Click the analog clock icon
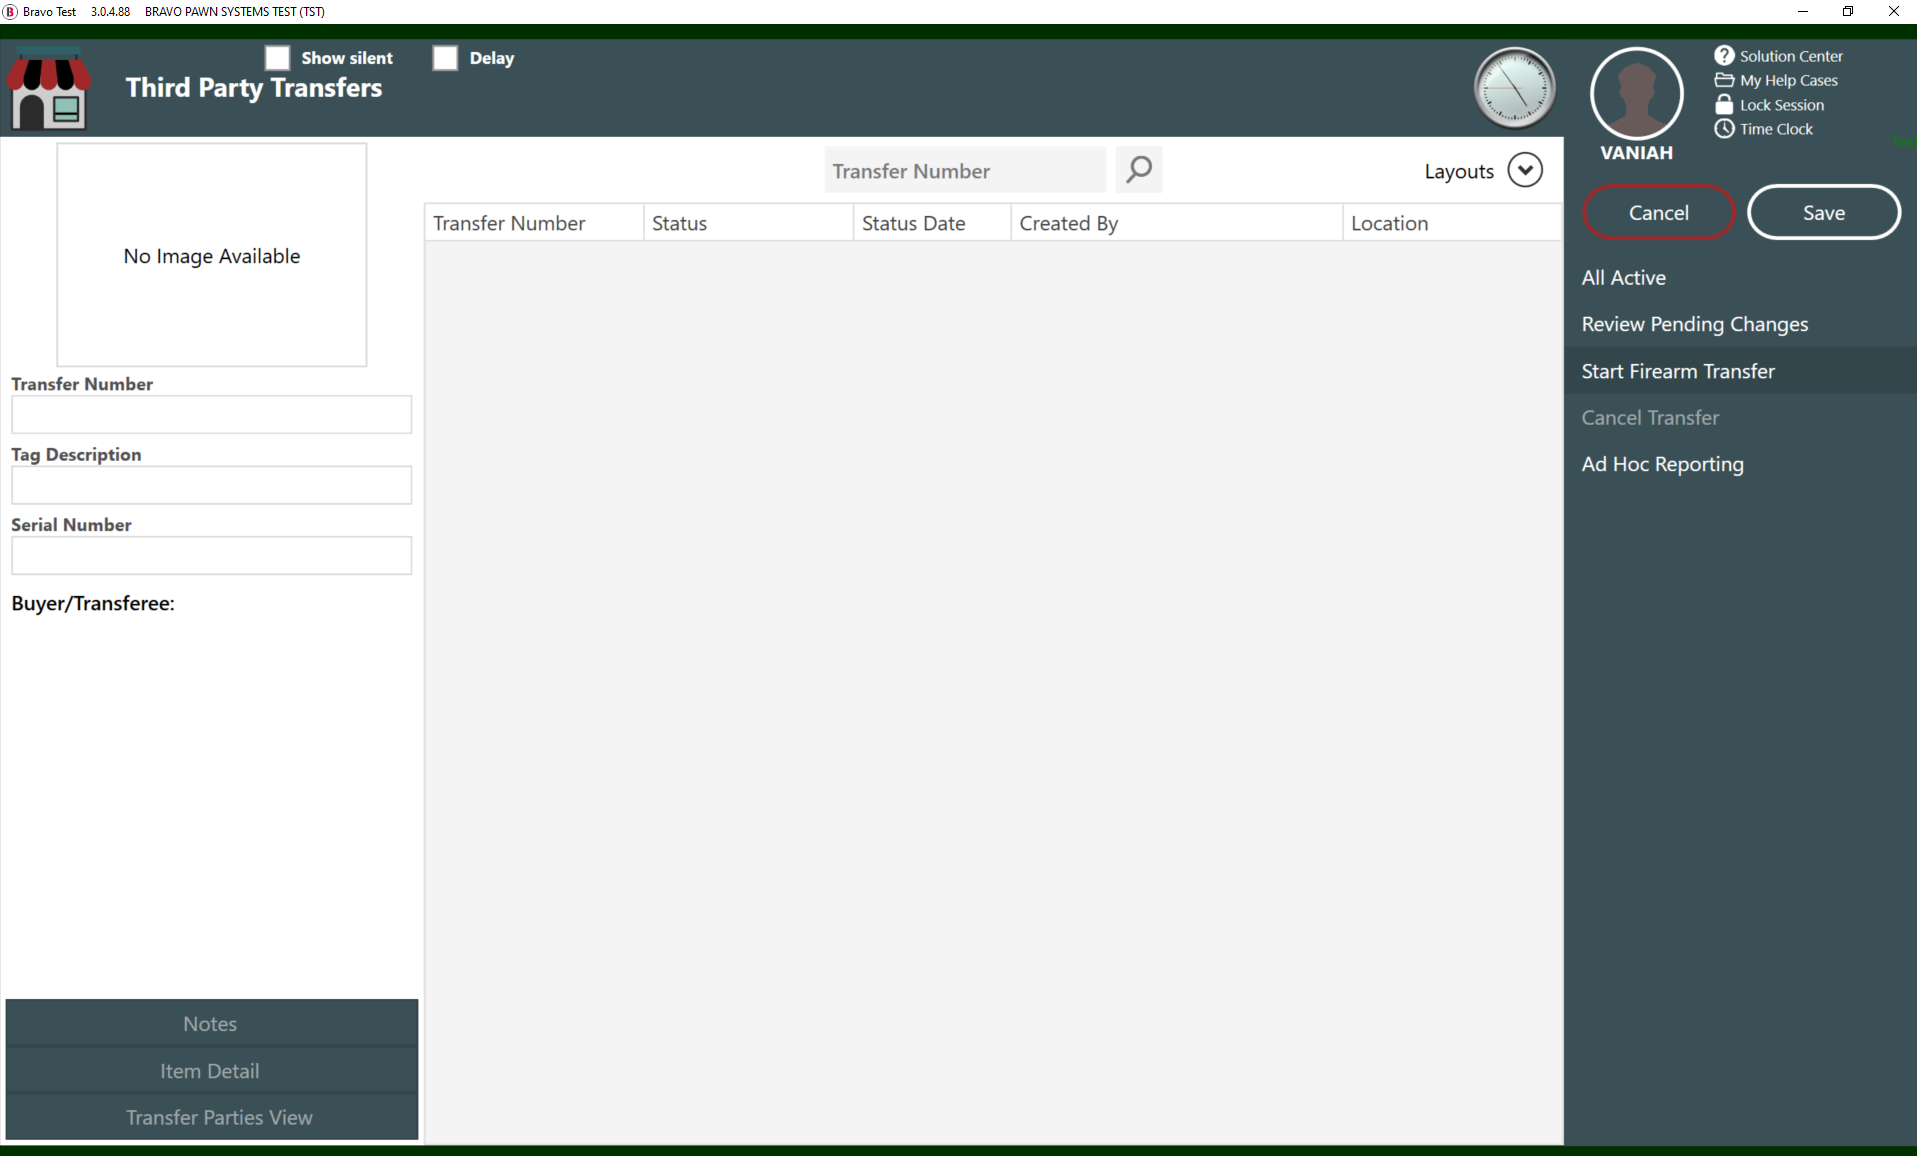This screenshot has width=1917, height=1156. point(1514,89)
